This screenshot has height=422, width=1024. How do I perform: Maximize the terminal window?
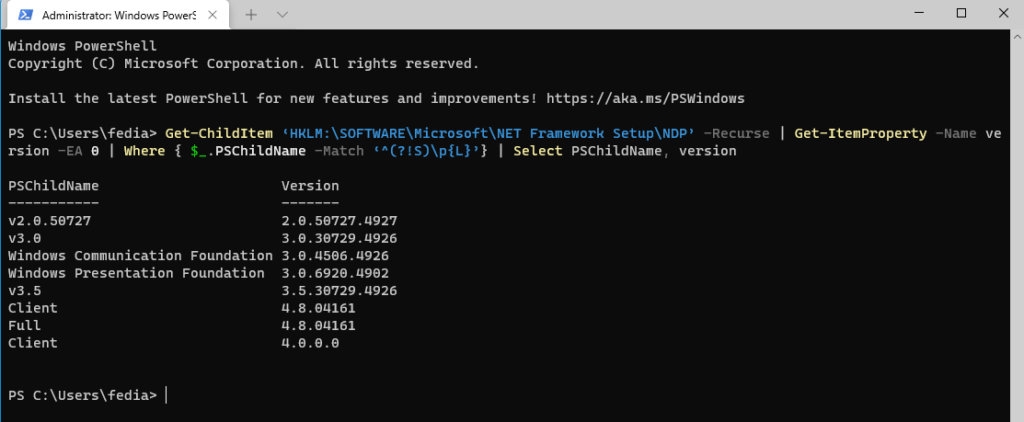[x=961, y=12]
